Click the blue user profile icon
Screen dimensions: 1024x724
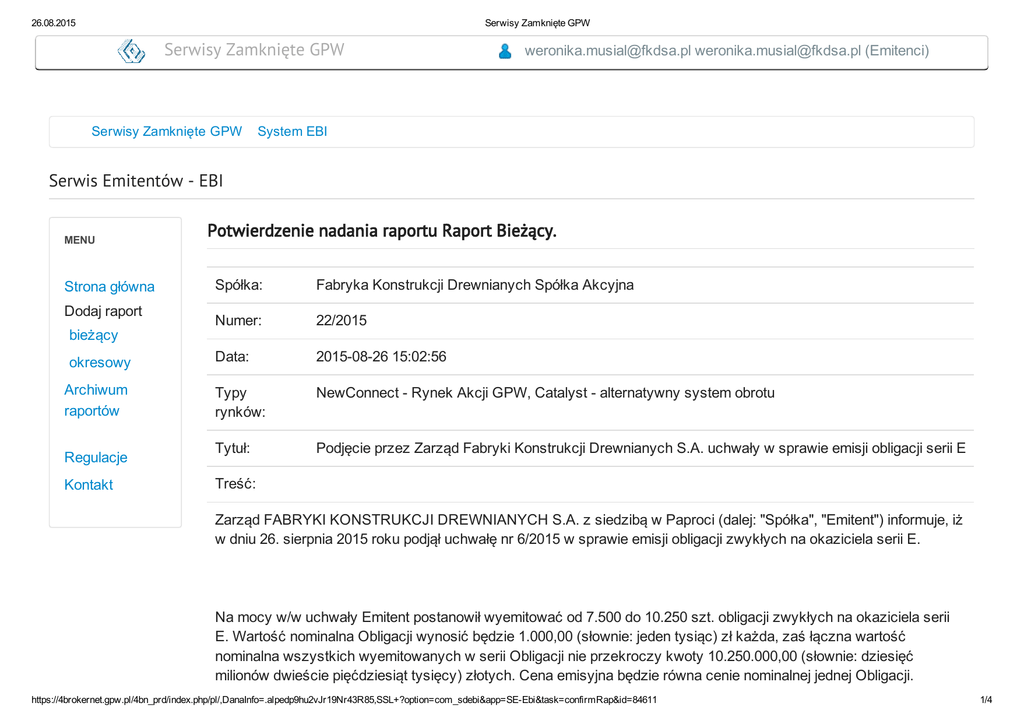505,51
